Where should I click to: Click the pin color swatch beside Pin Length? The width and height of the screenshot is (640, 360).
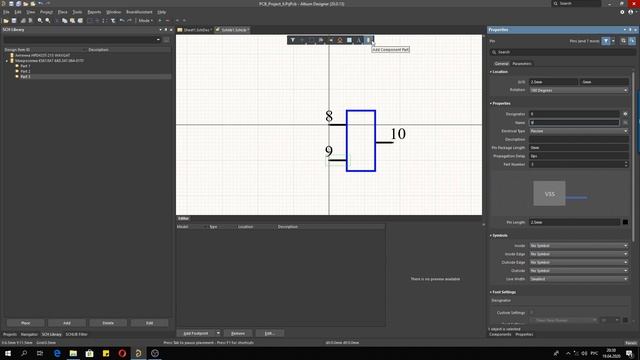tap(625, 222)
